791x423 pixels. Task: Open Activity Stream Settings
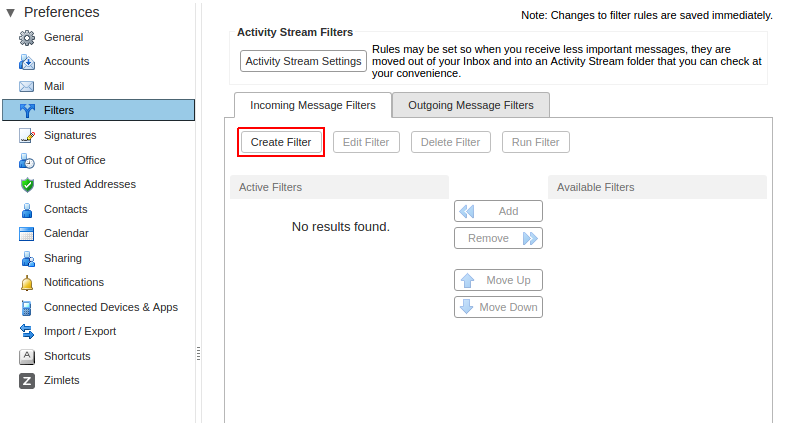(303, 61)
